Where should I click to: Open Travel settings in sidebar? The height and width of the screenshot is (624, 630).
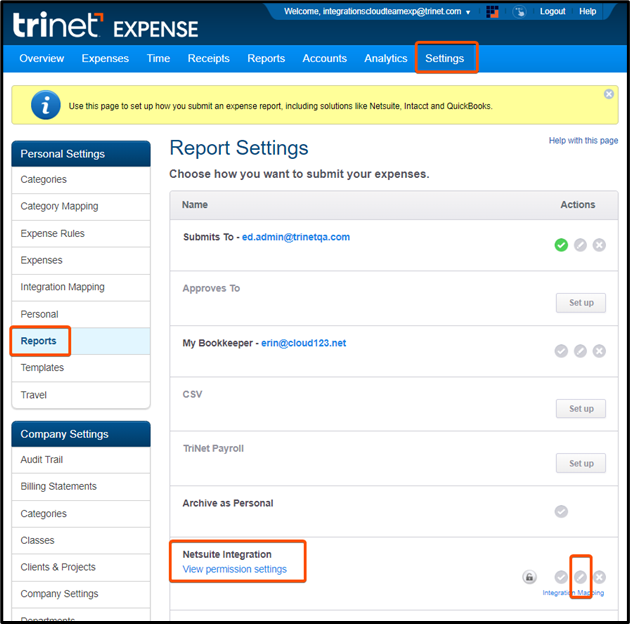81,395
